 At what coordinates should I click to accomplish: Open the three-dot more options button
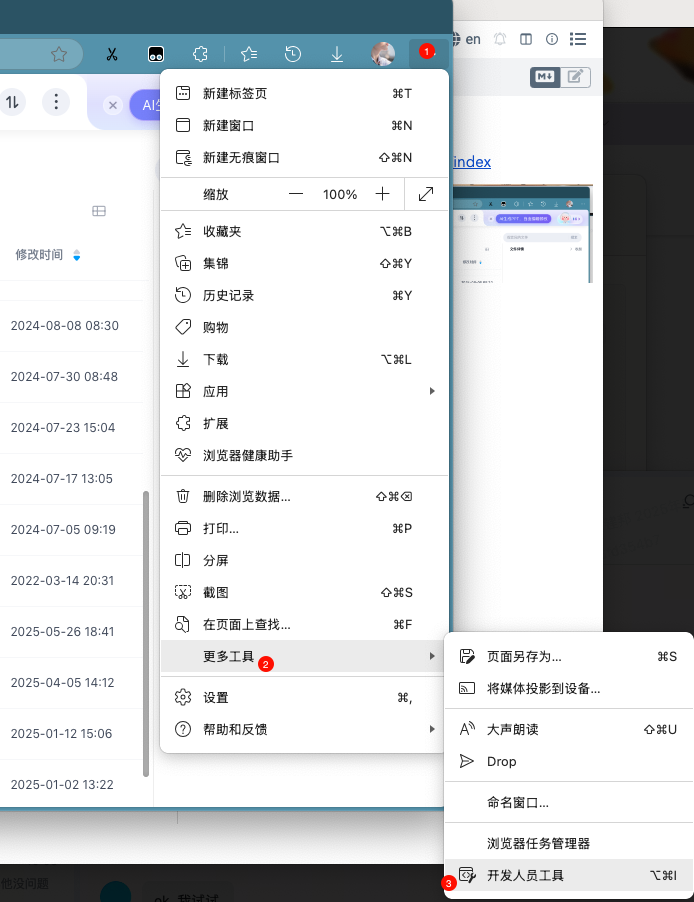click(x=56, y=102)
